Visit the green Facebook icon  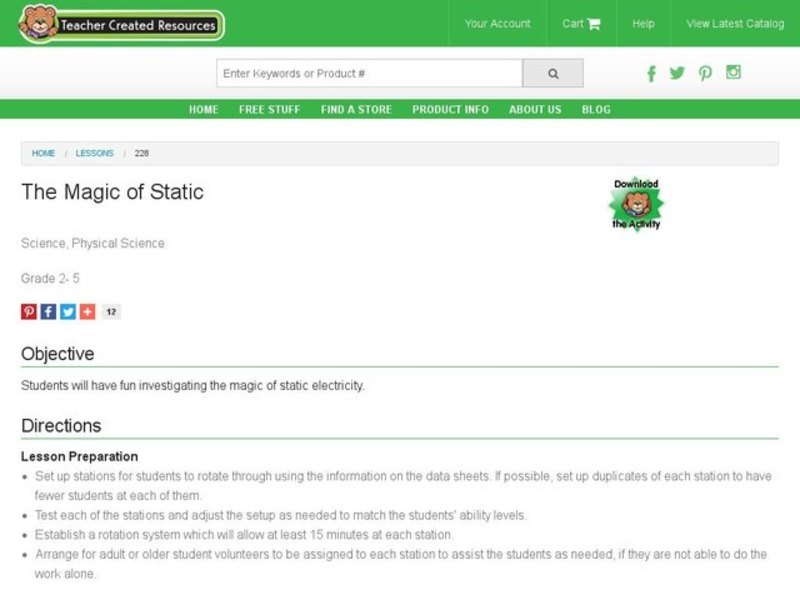(x=651, y=73)
